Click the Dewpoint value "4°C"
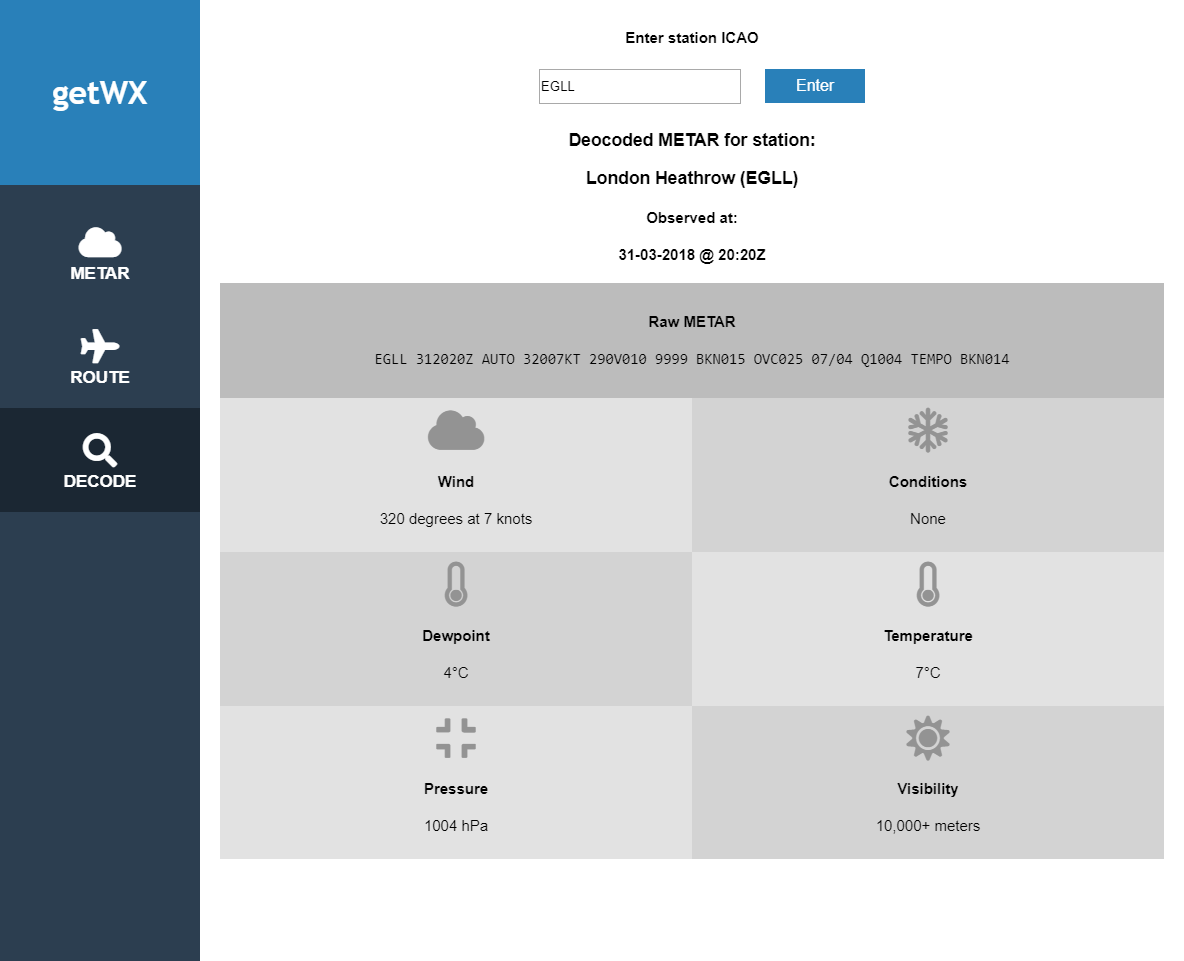The image size is (1184, 961). pyautogui.click(x=456, y=673)
